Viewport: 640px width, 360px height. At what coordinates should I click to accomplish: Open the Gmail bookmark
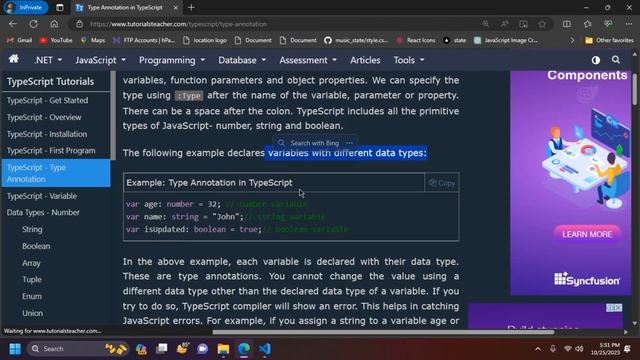click(19, 40)
